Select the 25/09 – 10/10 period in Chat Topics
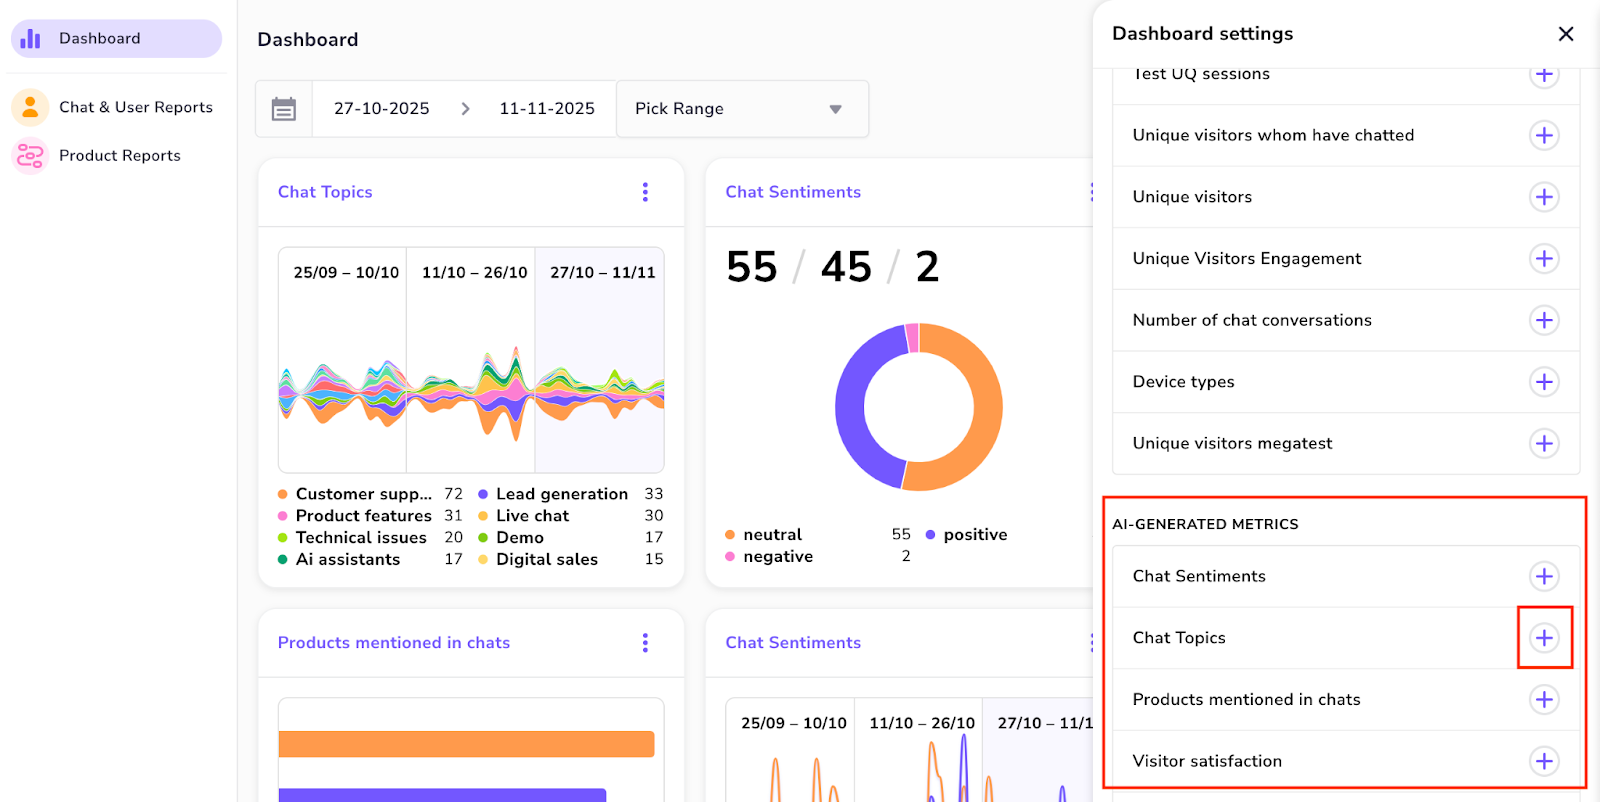This screenshot has width=1600, height=802. pyautogui.click(x=346, y=272)
